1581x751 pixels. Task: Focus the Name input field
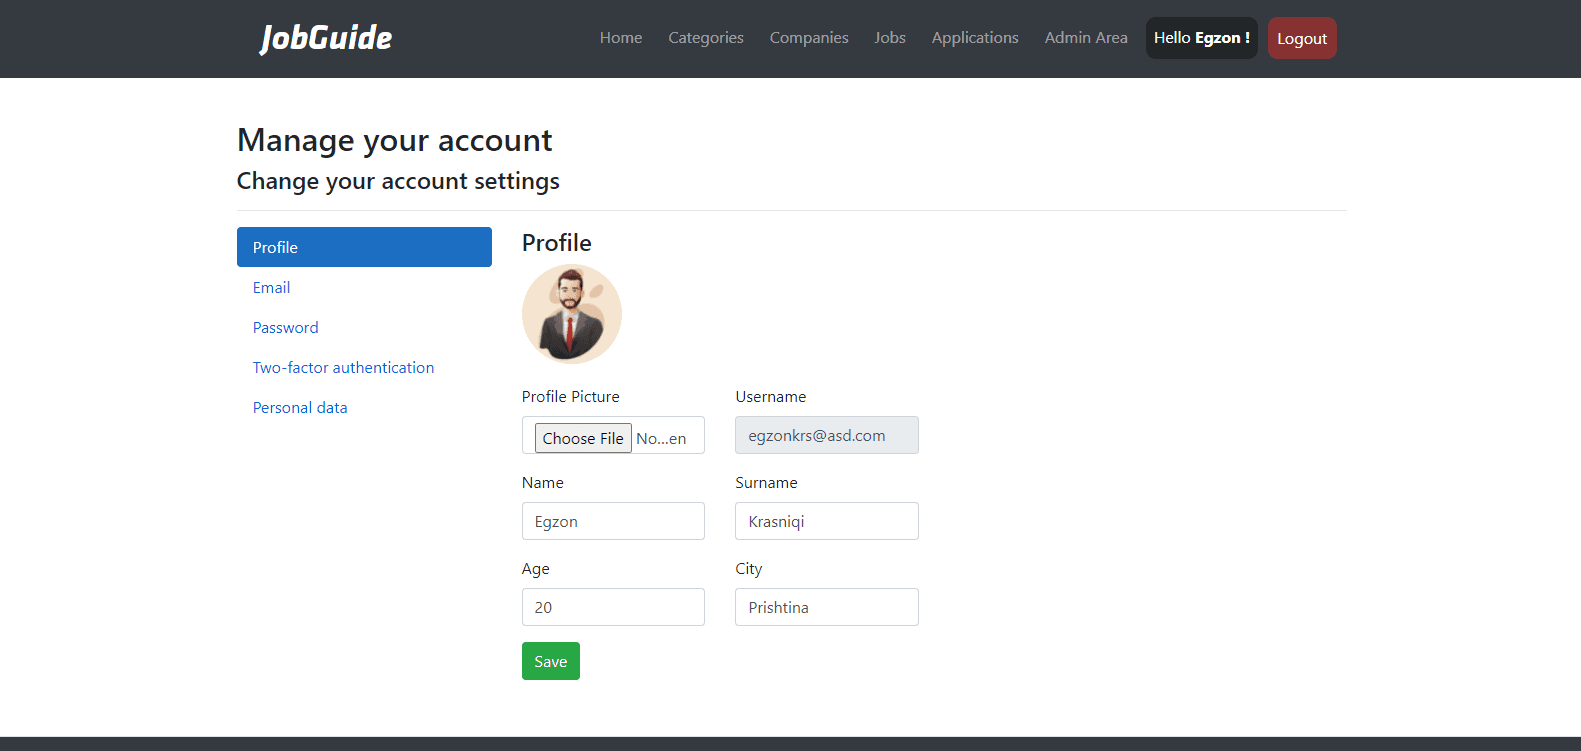pyautogui.click(x=613, y=521)
